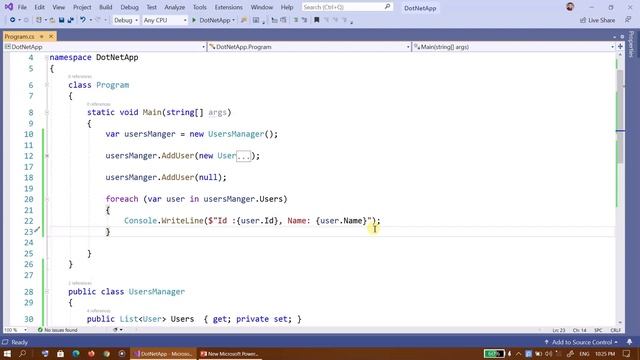Screen dimensions: 640x360
Task: Open the Window menu
Action: 262,7
